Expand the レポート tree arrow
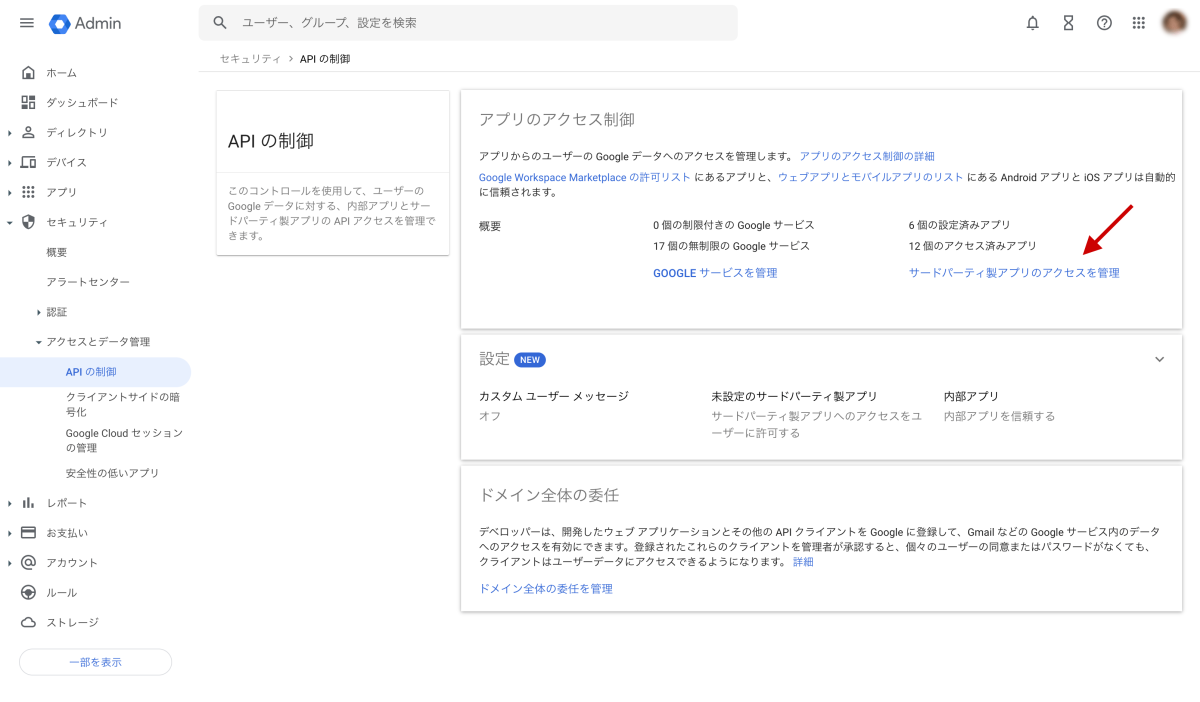Image resolution: width=1200 pixels, height=702 pixels. (9, 503)
